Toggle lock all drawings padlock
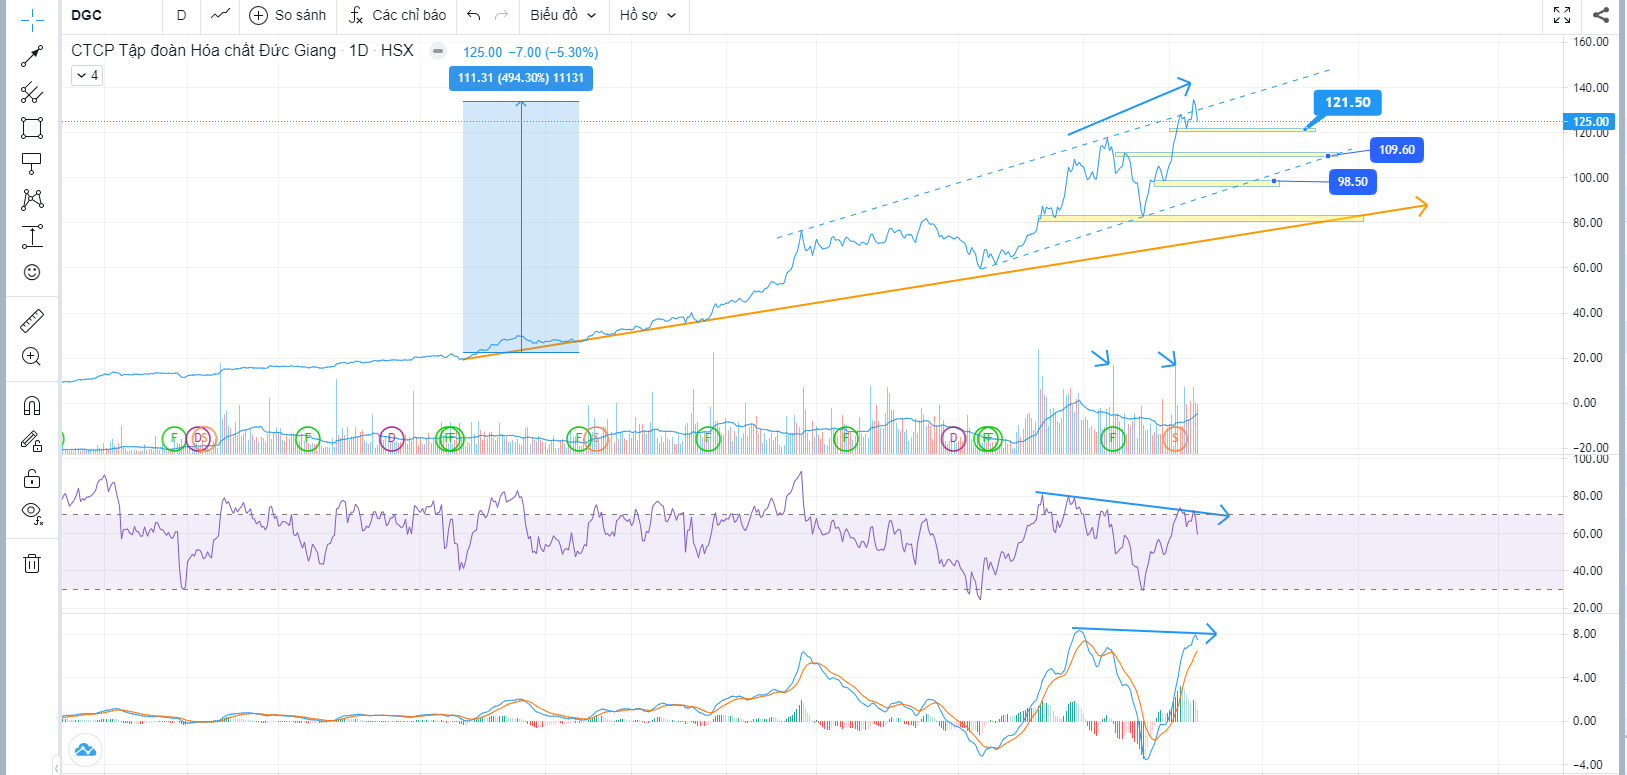1627x775 pixels. point(32,478)
